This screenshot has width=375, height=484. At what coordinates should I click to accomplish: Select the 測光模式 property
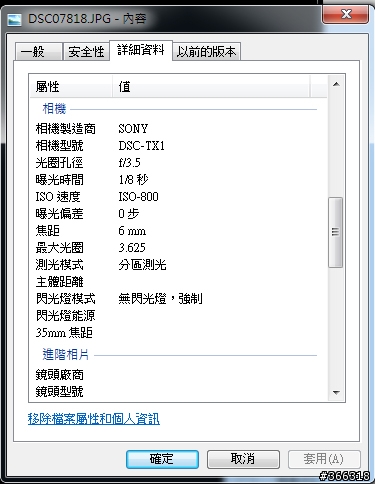click(x=59, y=265)
